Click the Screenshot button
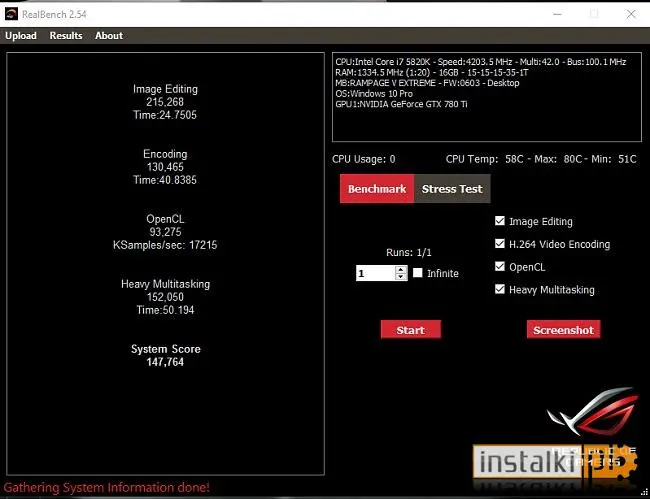 [563, 330]
